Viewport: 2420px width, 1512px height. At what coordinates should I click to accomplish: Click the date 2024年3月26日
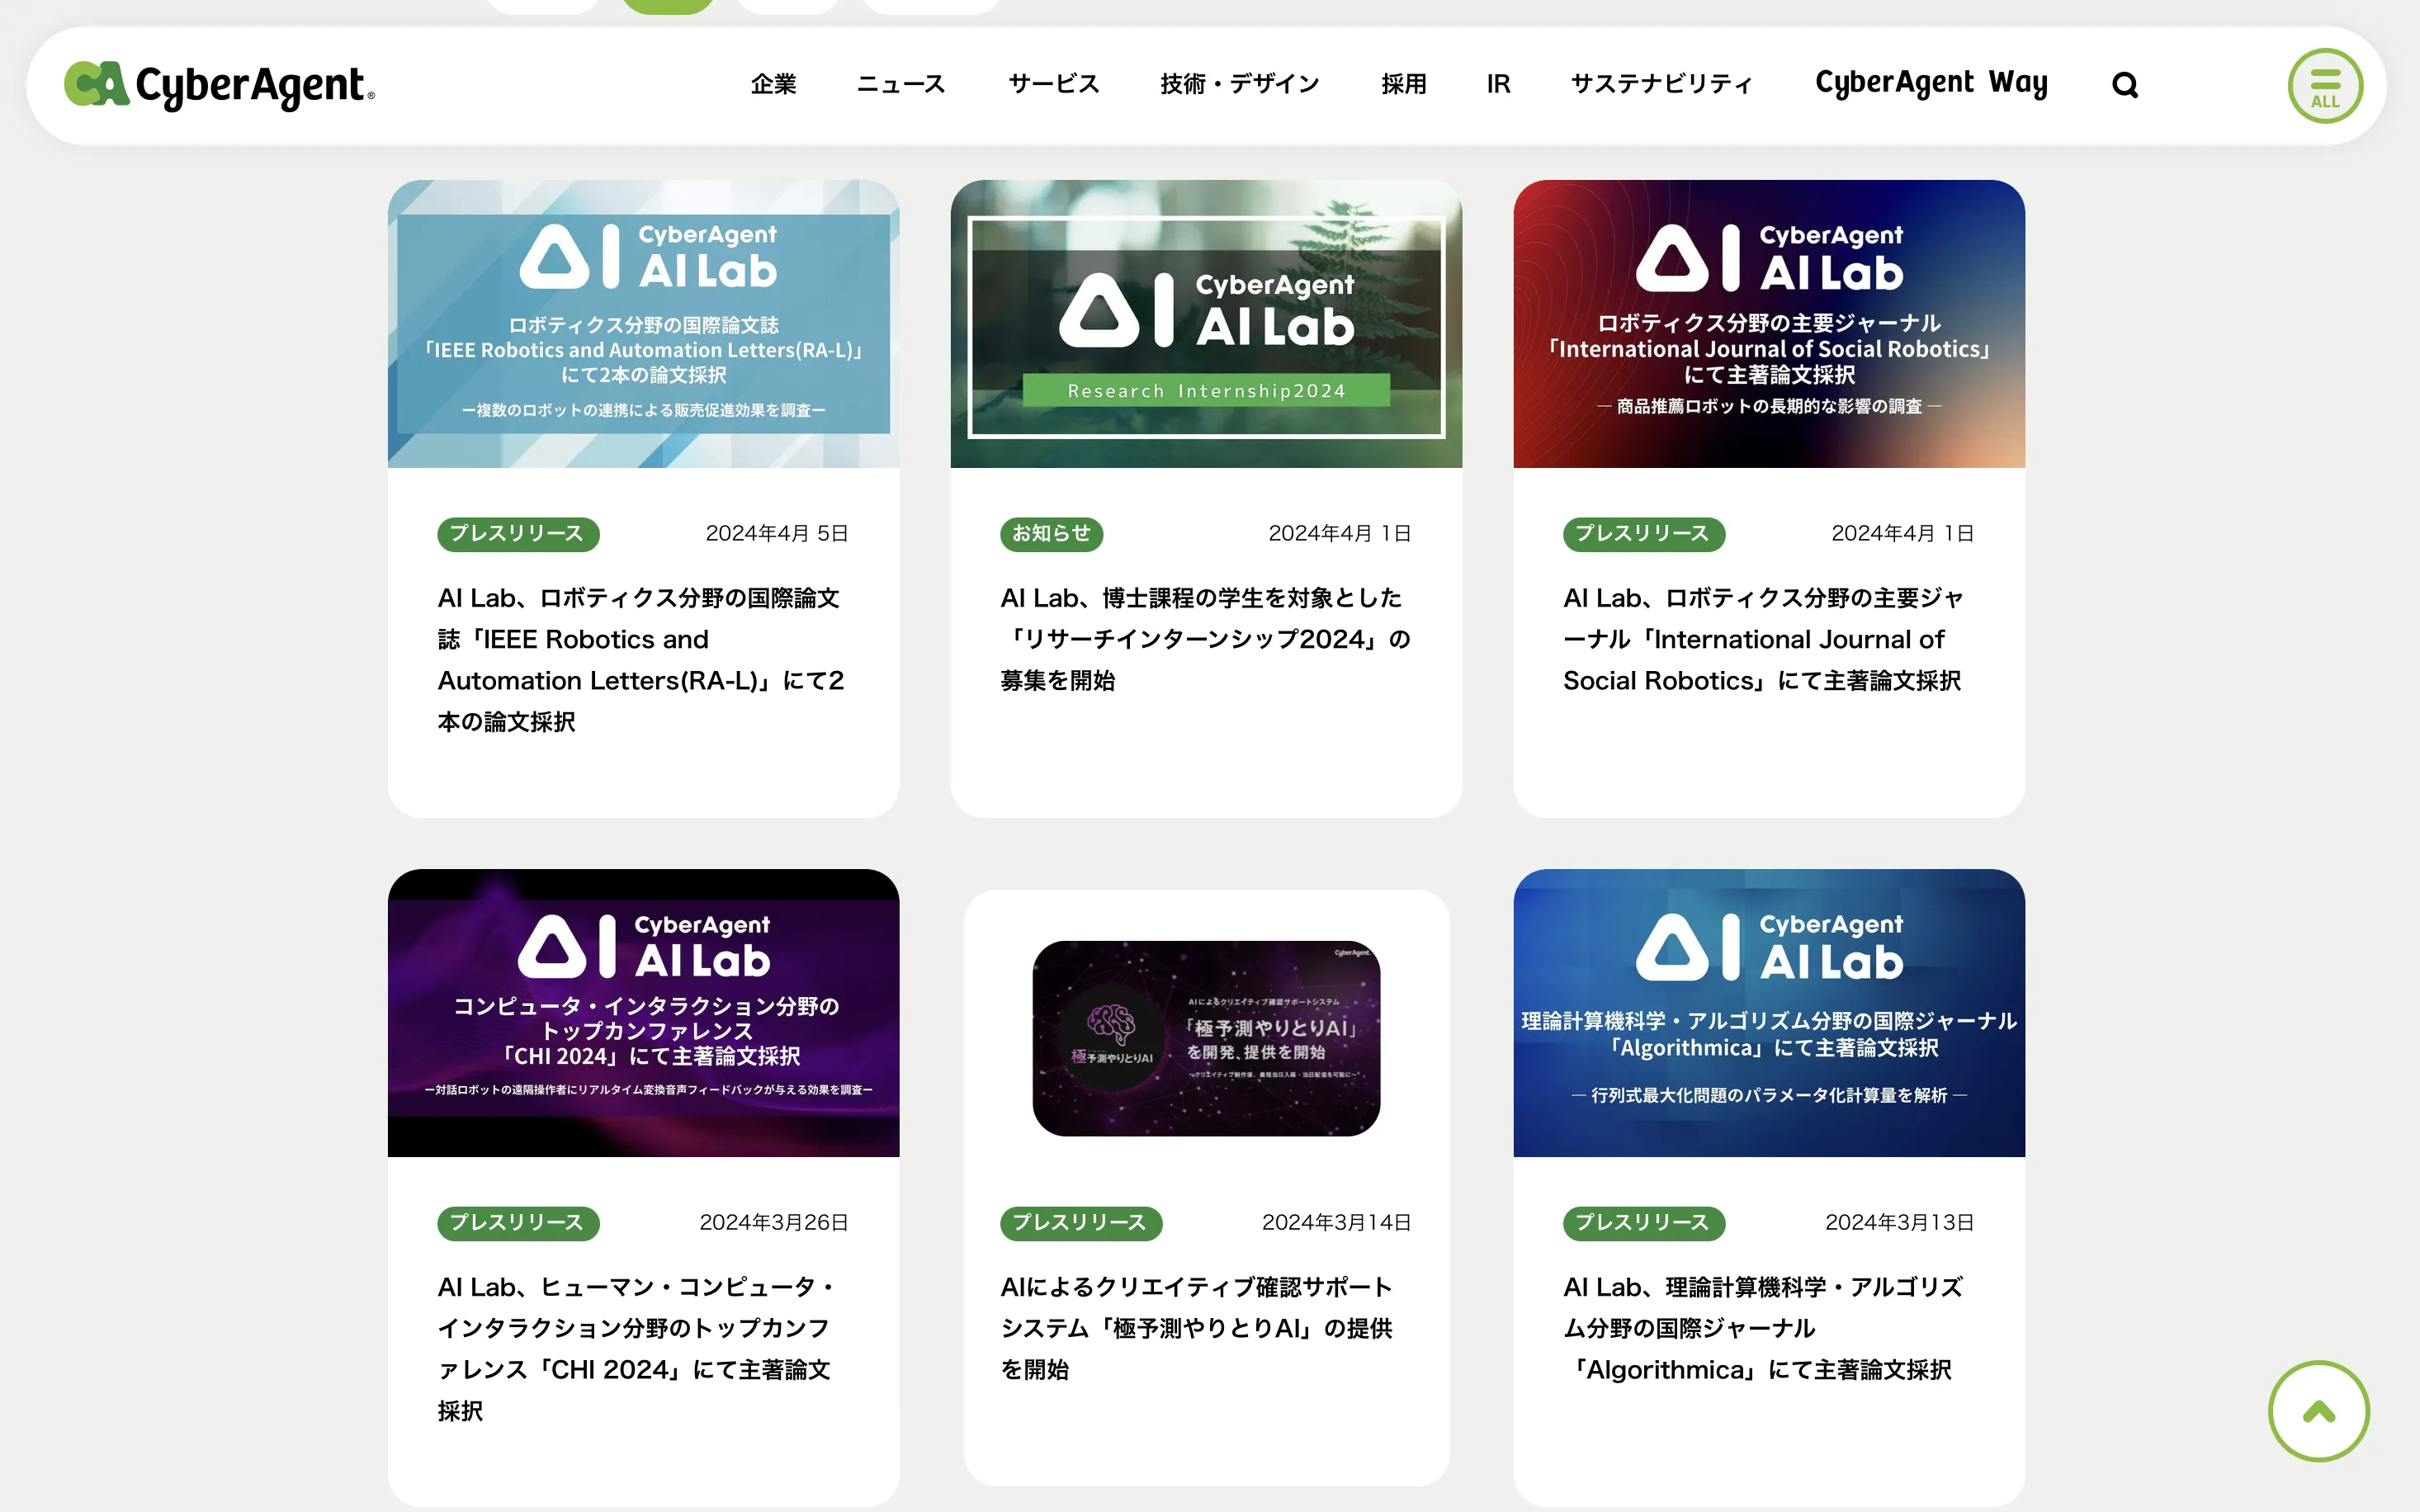tap(774, 1223)
